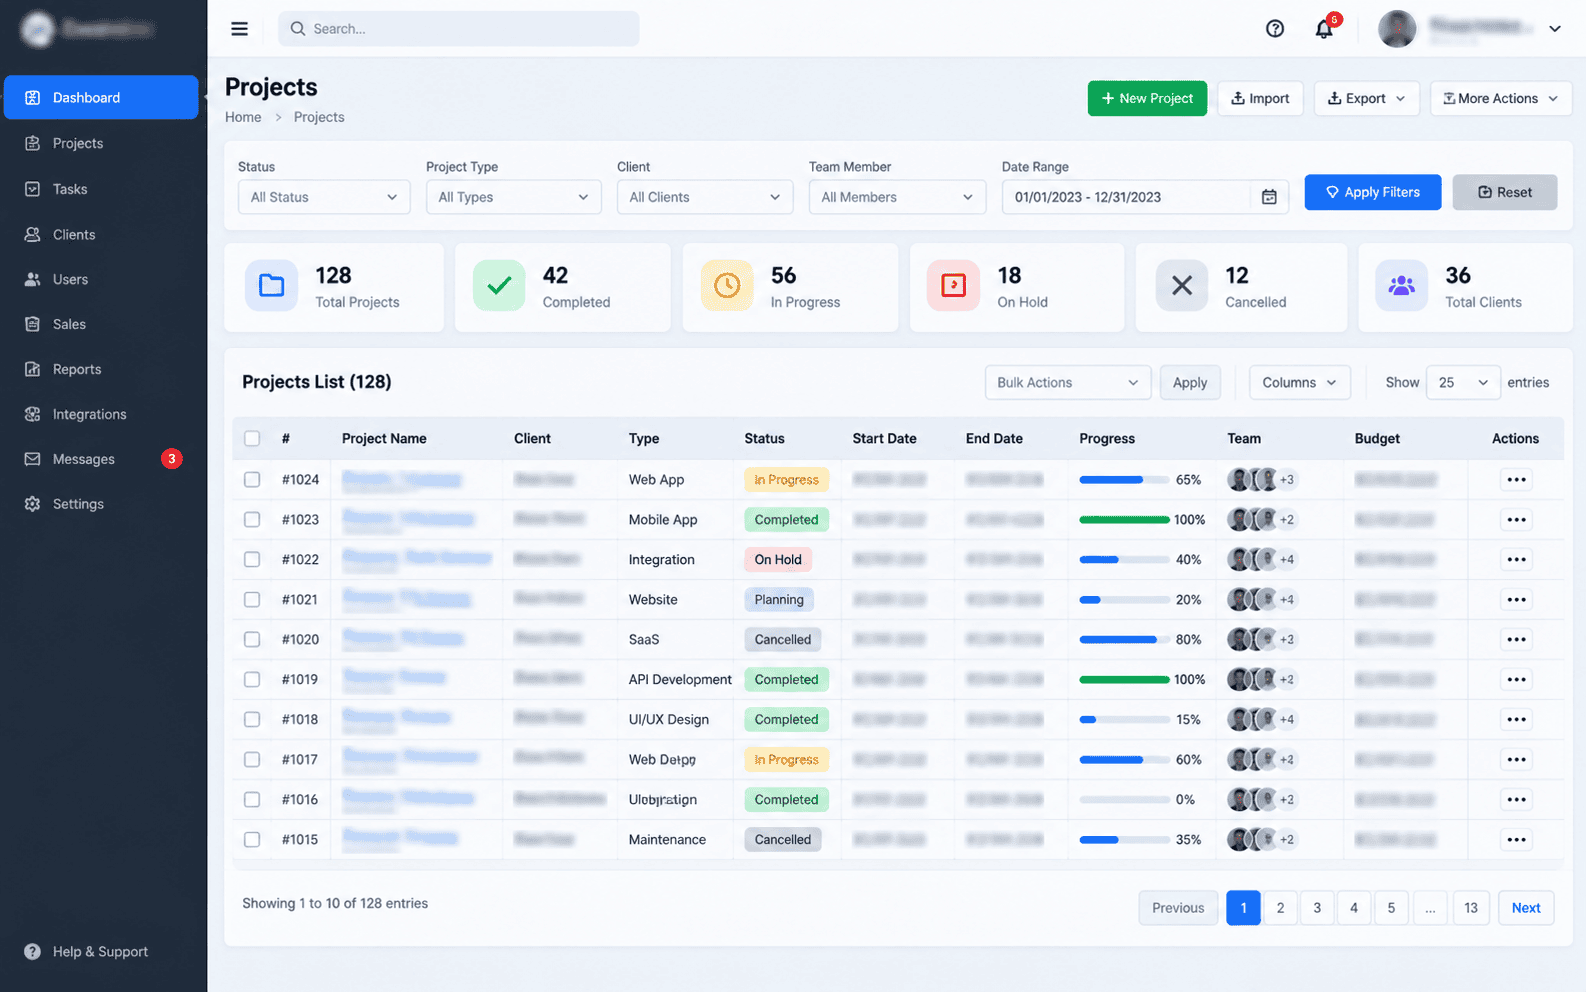Screen dimensions: 1586x992
Task: Click the Reset filters button
Action: [x=1505, y=192]
